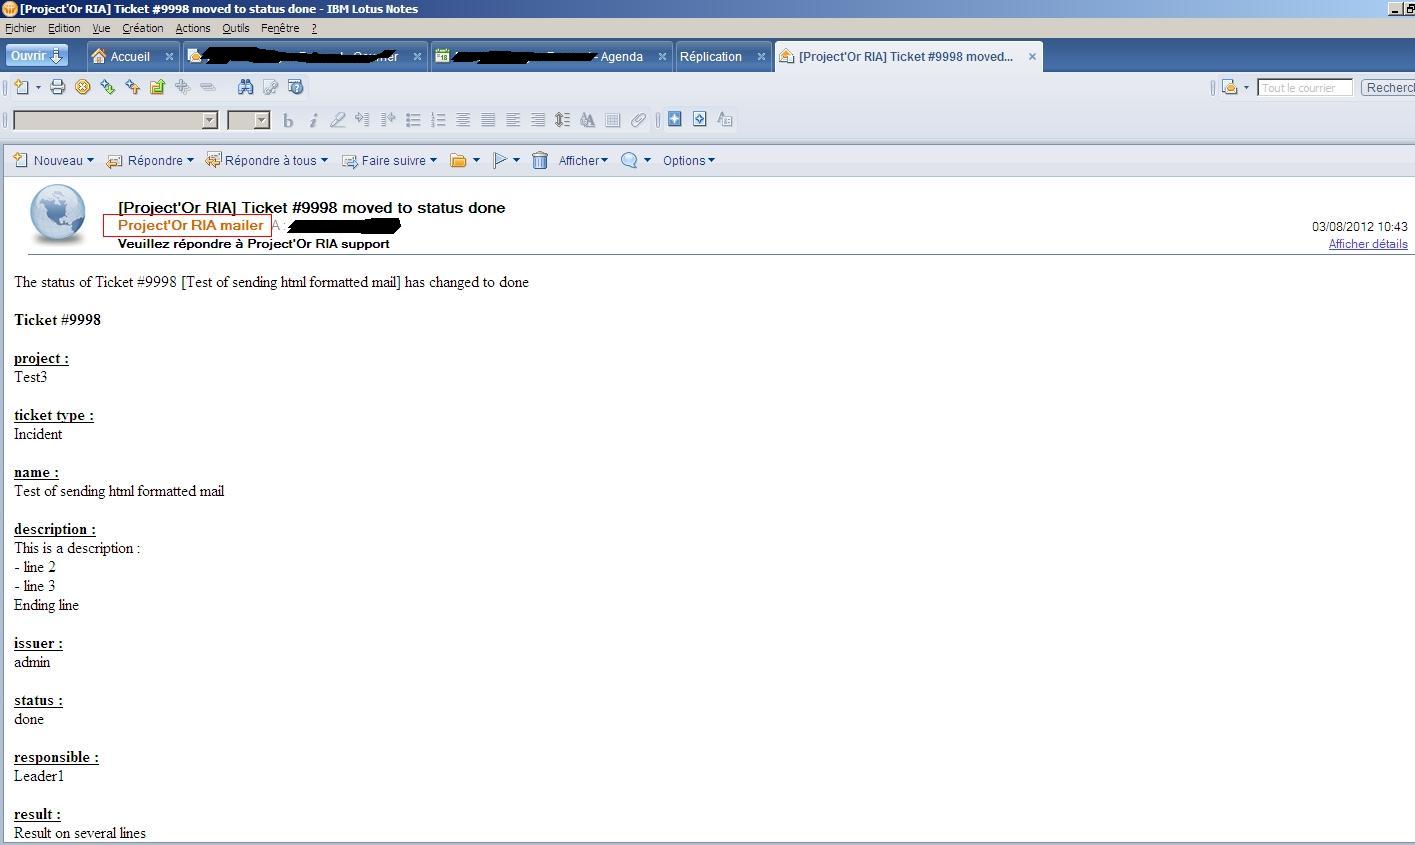Click the Afficher détails link
The width and height of the screenshot is (1415, 845).
[1368, 244]
